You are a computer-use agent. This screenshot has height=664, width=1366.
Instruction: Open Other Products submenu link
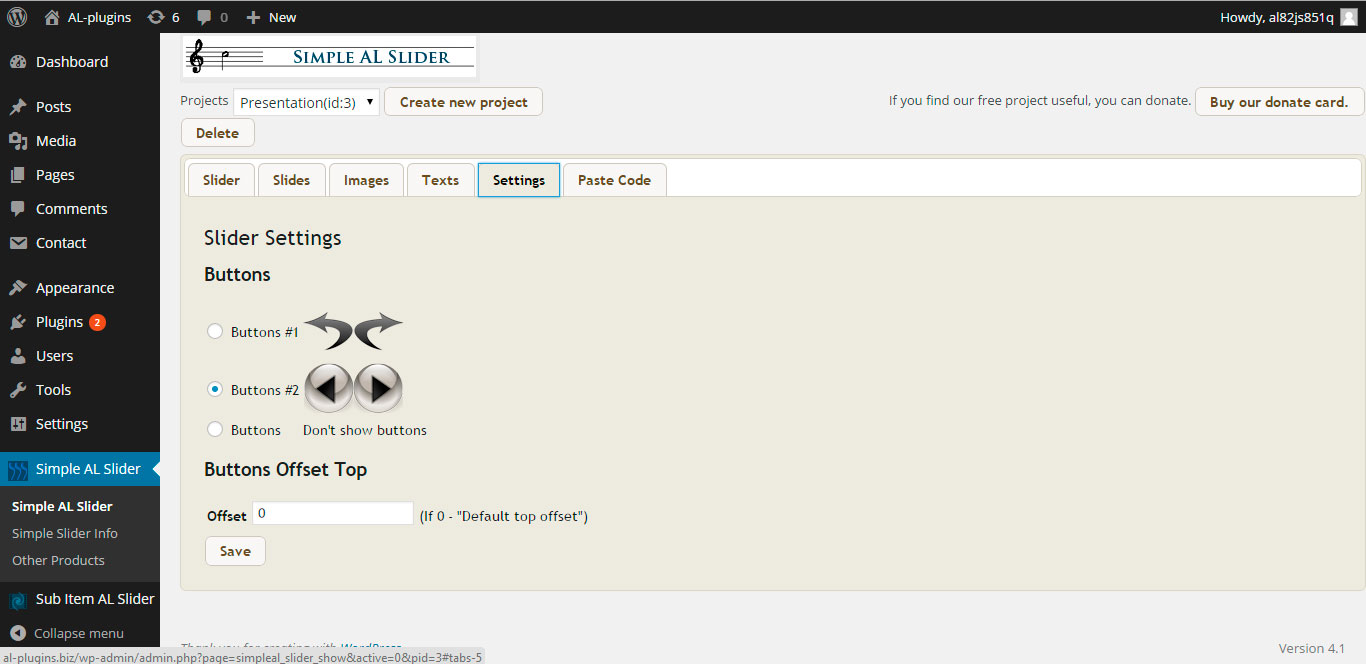click(x=58, y=560)
